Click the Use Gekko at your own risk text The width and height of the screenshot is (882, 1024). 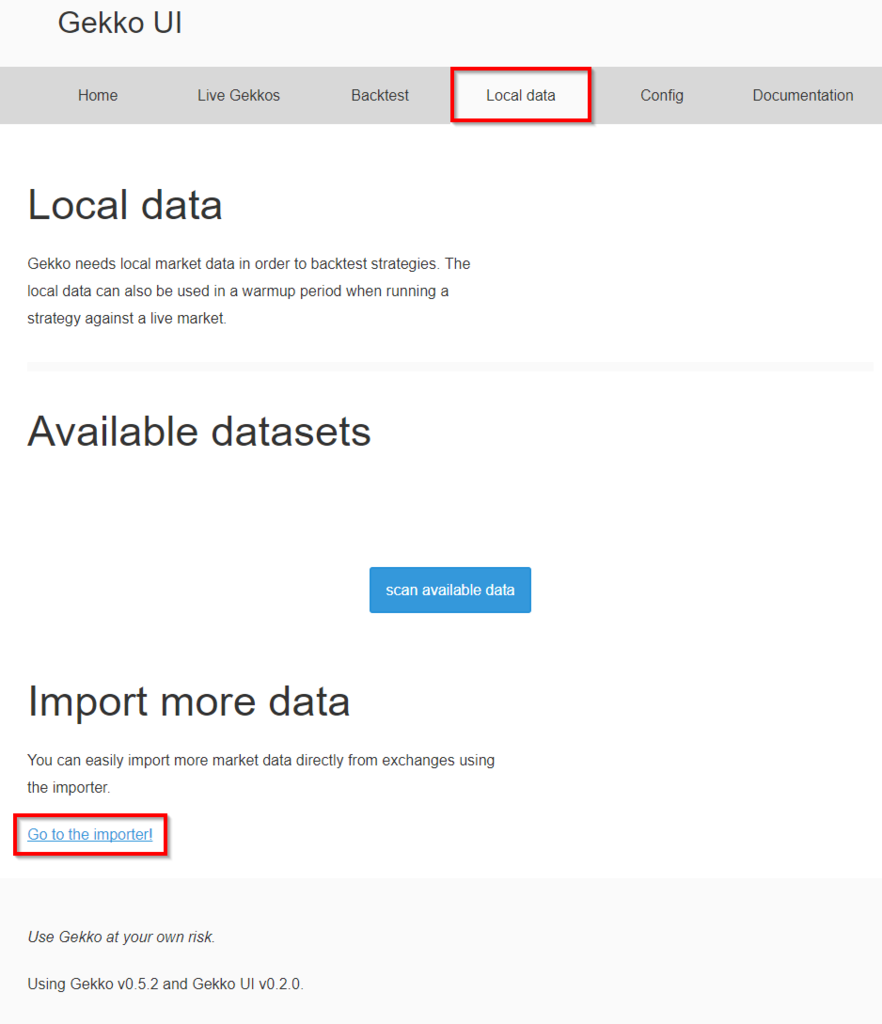coord(121,937)
